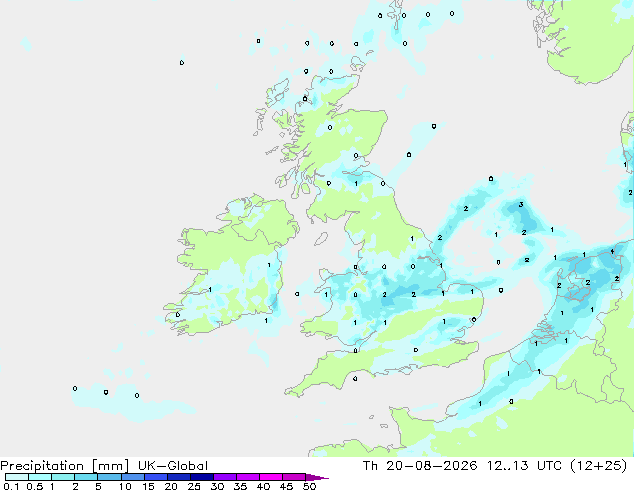Click the '3' precipitation value on the map
The height and width of the screenshot is (490, 634).
[x=521, y=205]
